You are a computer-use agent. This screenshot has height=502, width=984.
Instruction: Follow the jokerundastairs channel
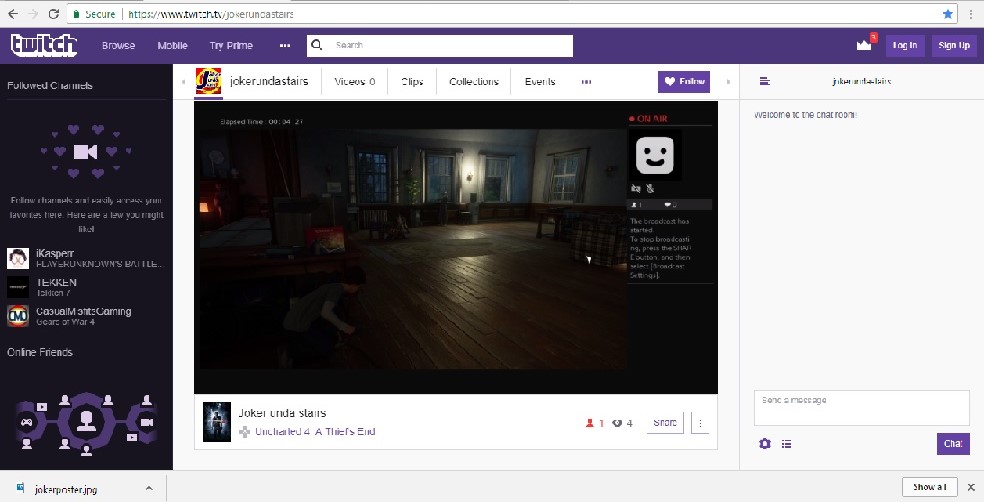click(684, 82)
